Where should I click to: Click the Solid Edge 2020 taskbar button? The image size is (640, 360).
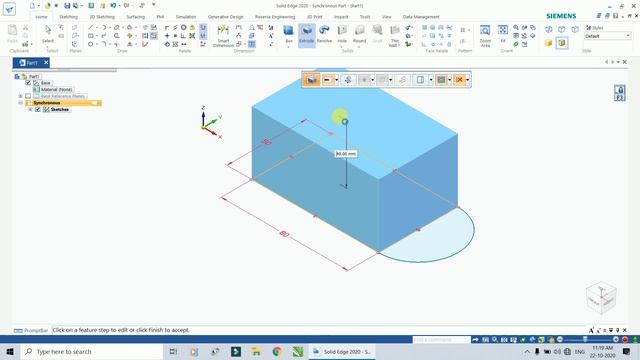[x=342, y=351]
